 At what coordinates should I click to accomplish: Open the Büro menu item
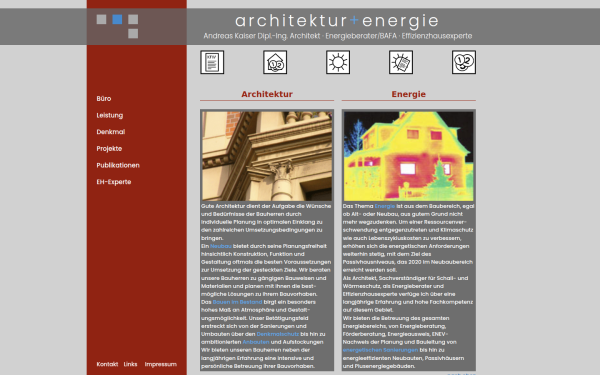[104, 99]
